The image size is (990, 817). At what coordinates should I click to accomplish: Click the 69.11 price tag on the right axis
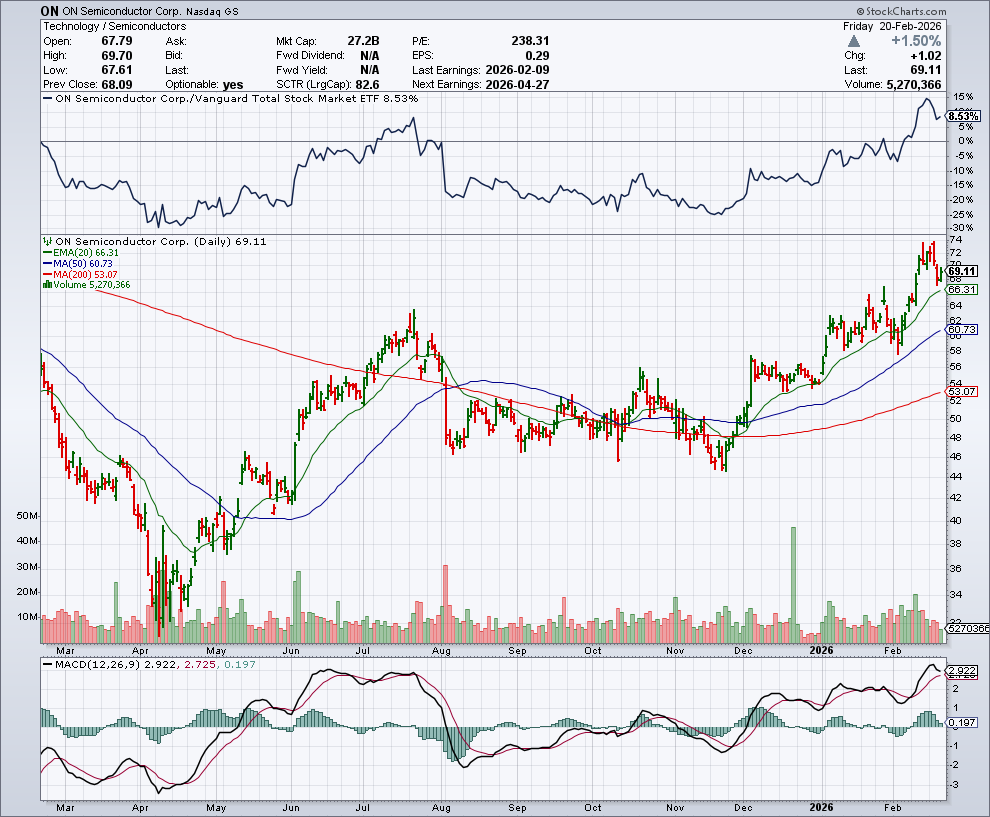pyautogui.click(x=963, y=271)
